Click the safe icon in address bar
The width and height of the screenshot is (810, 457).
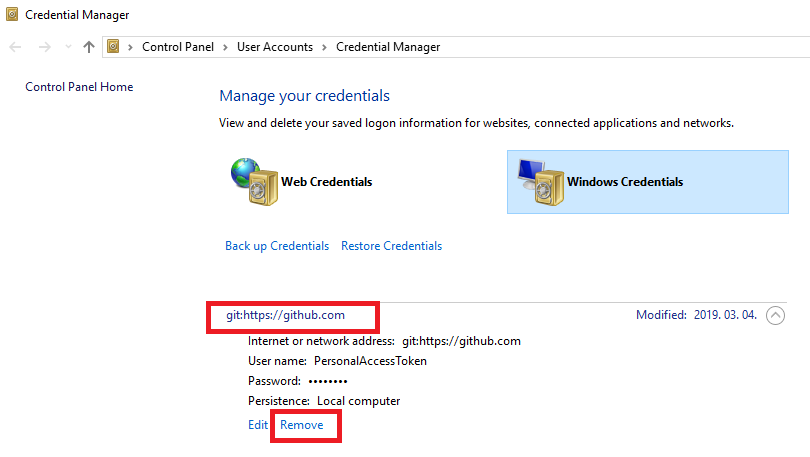[x=114, y=47]
